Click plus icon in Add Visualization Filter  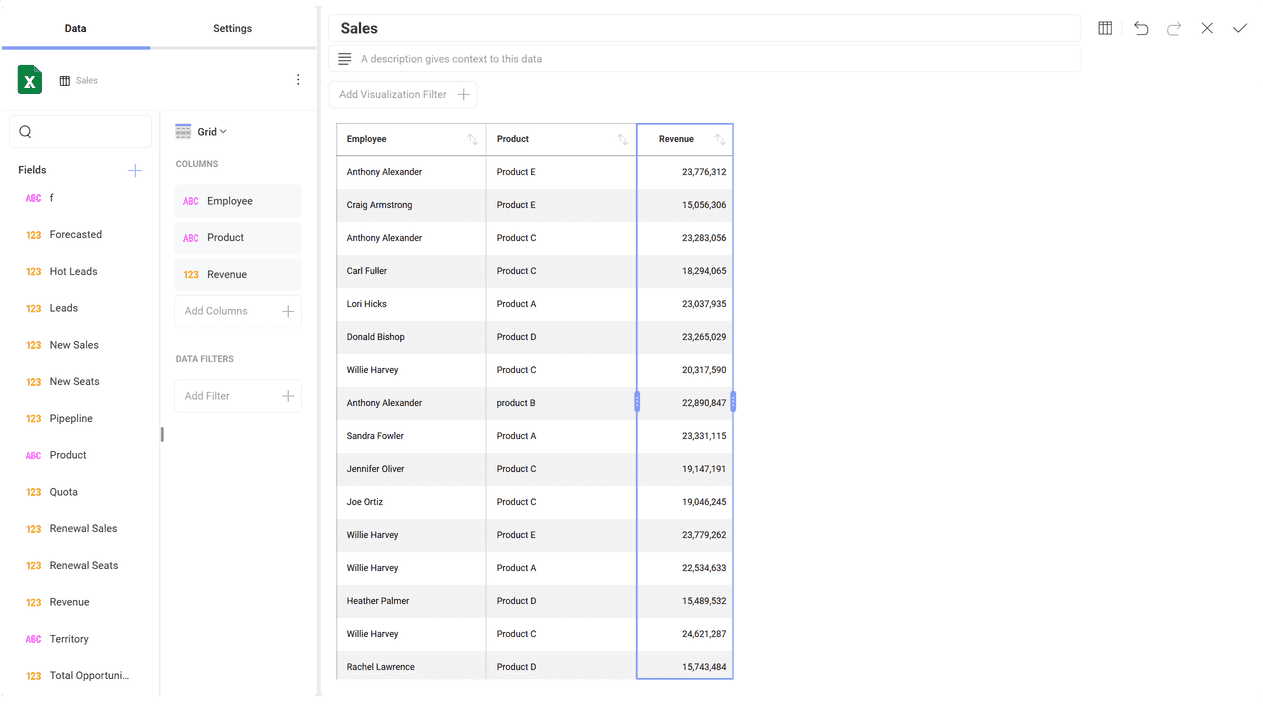point(463,95)
